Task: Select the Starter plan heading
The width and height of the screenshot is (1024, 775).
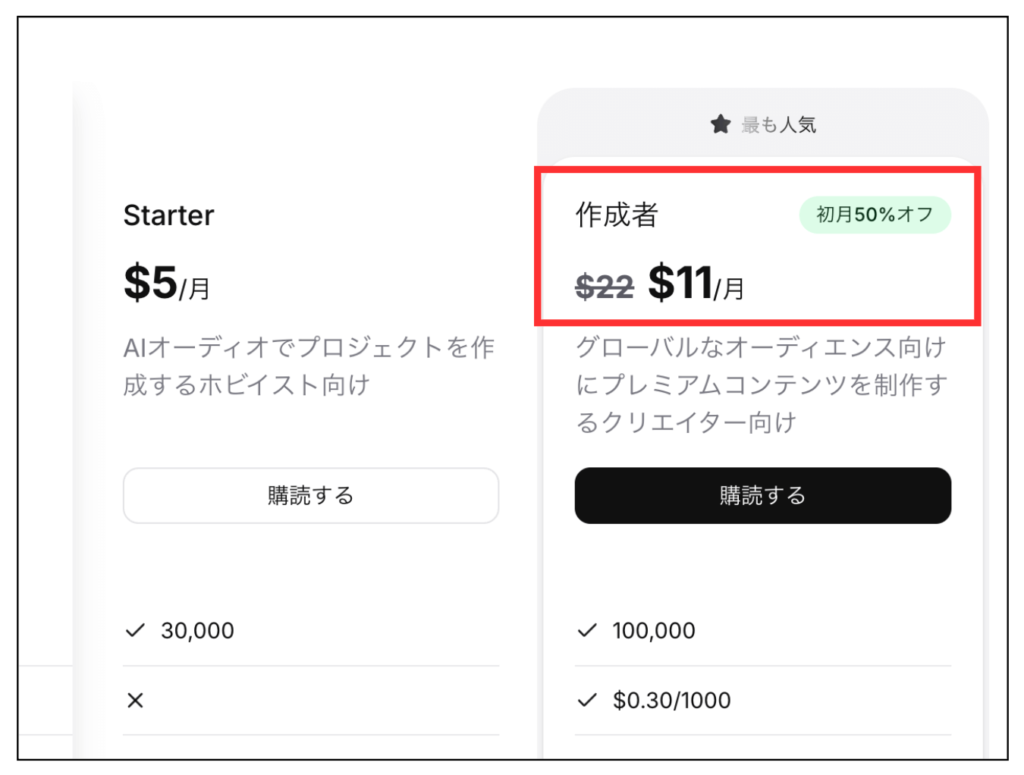Action: (168, 215)
